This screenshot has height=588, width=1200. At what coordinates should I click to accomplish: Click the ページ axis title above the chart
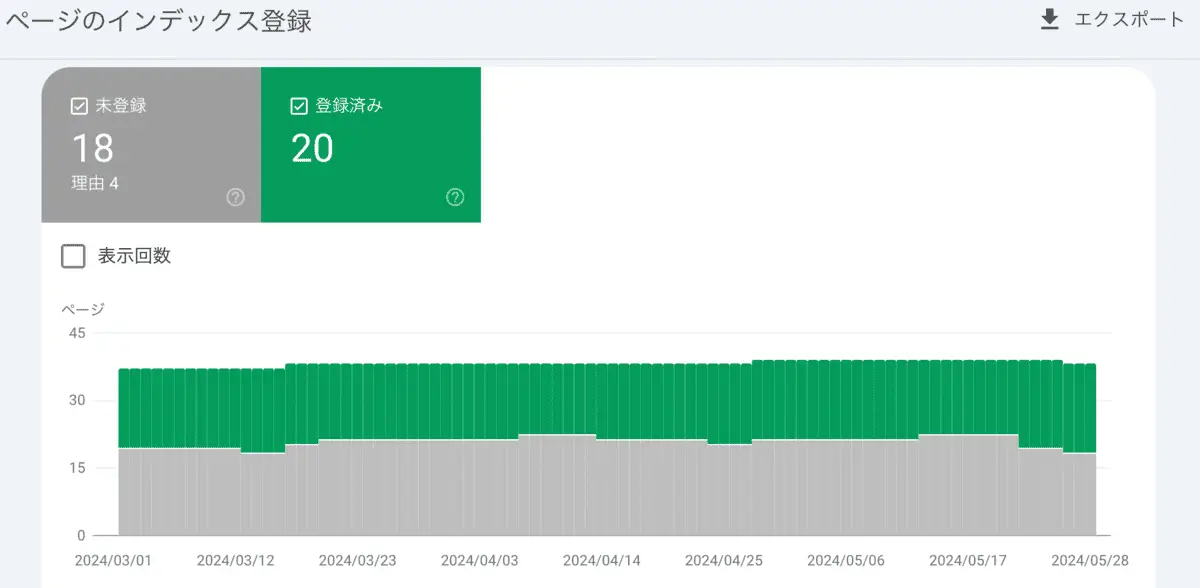(x=83, y=309)
